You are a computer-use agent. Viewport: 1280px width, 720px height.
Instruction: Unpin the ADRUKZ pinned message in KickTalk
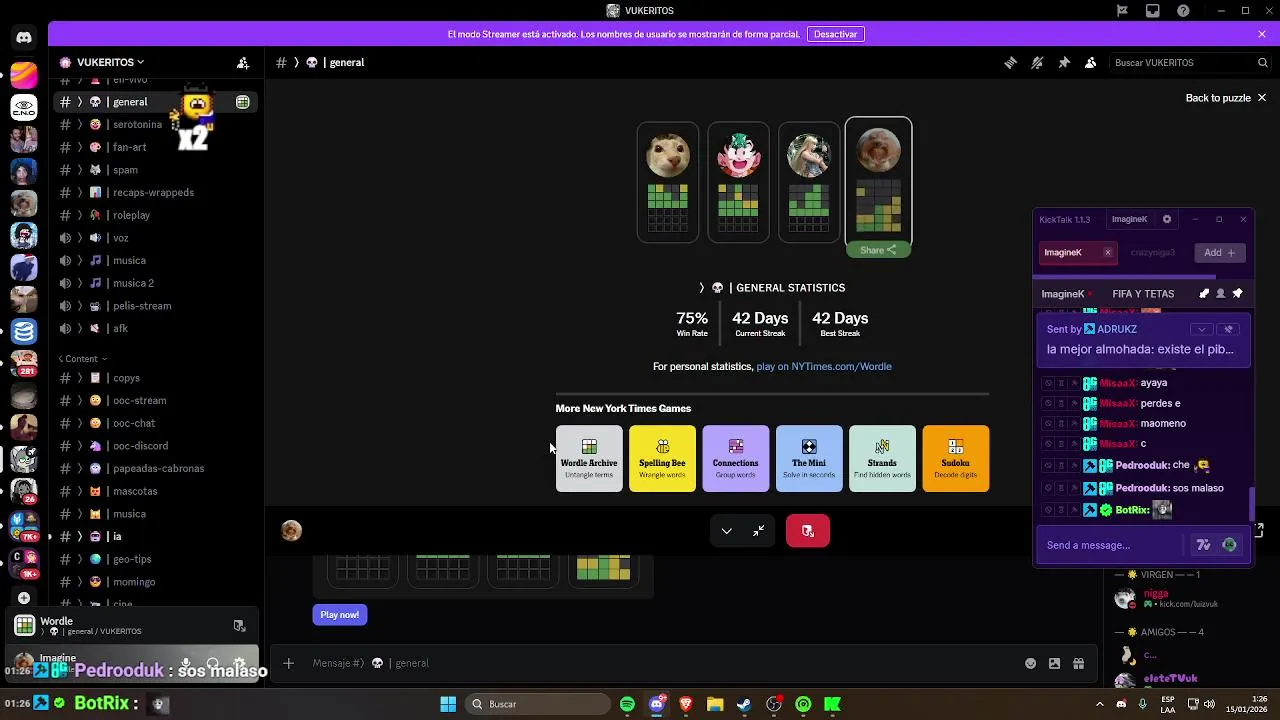point(1229,329)
